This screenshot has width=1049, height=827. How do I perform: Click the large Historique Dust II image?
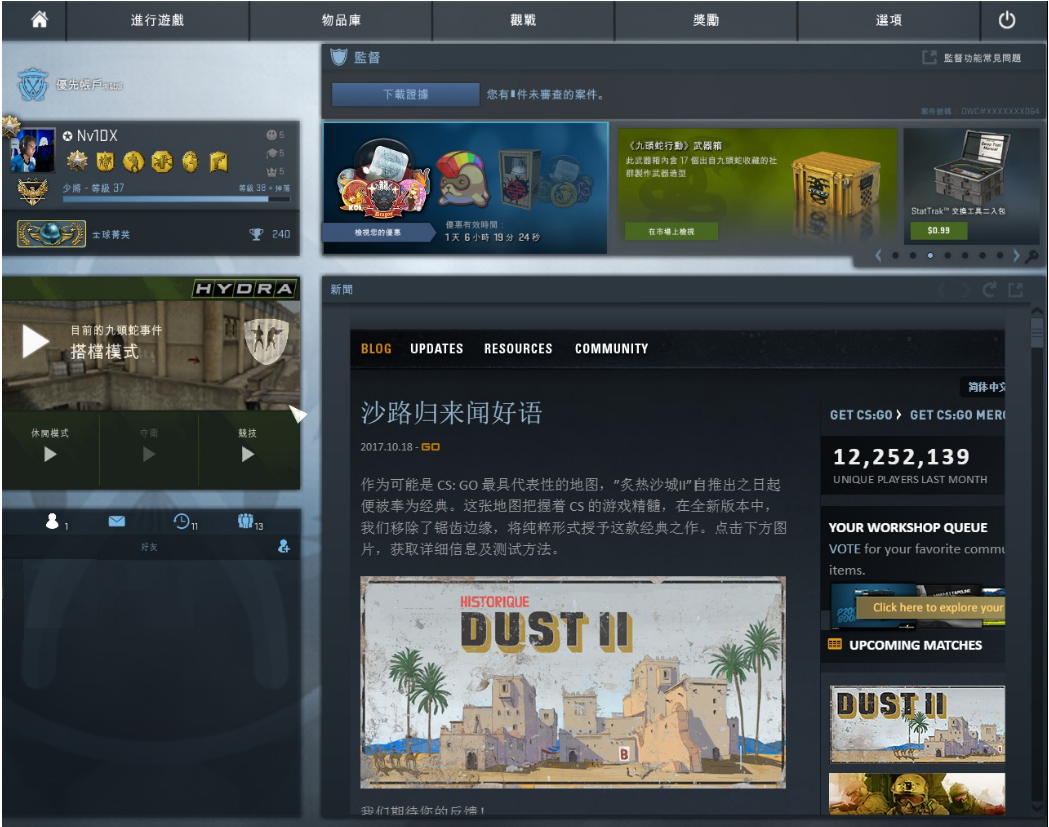point(573,682)
